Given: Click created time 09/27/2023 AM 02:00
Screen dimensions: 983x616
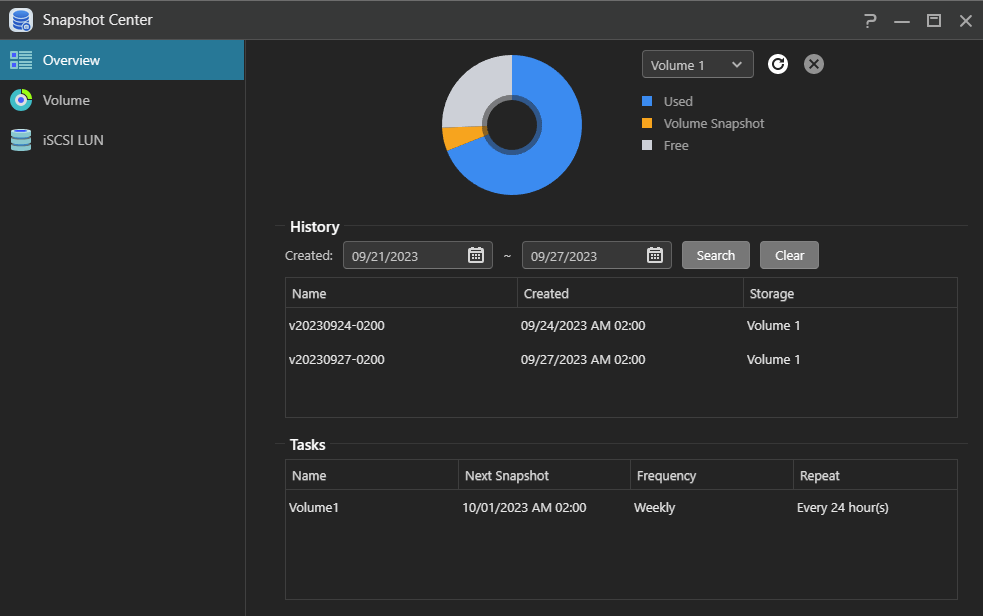Looking at the screenshot, I should tap(583, 360).
